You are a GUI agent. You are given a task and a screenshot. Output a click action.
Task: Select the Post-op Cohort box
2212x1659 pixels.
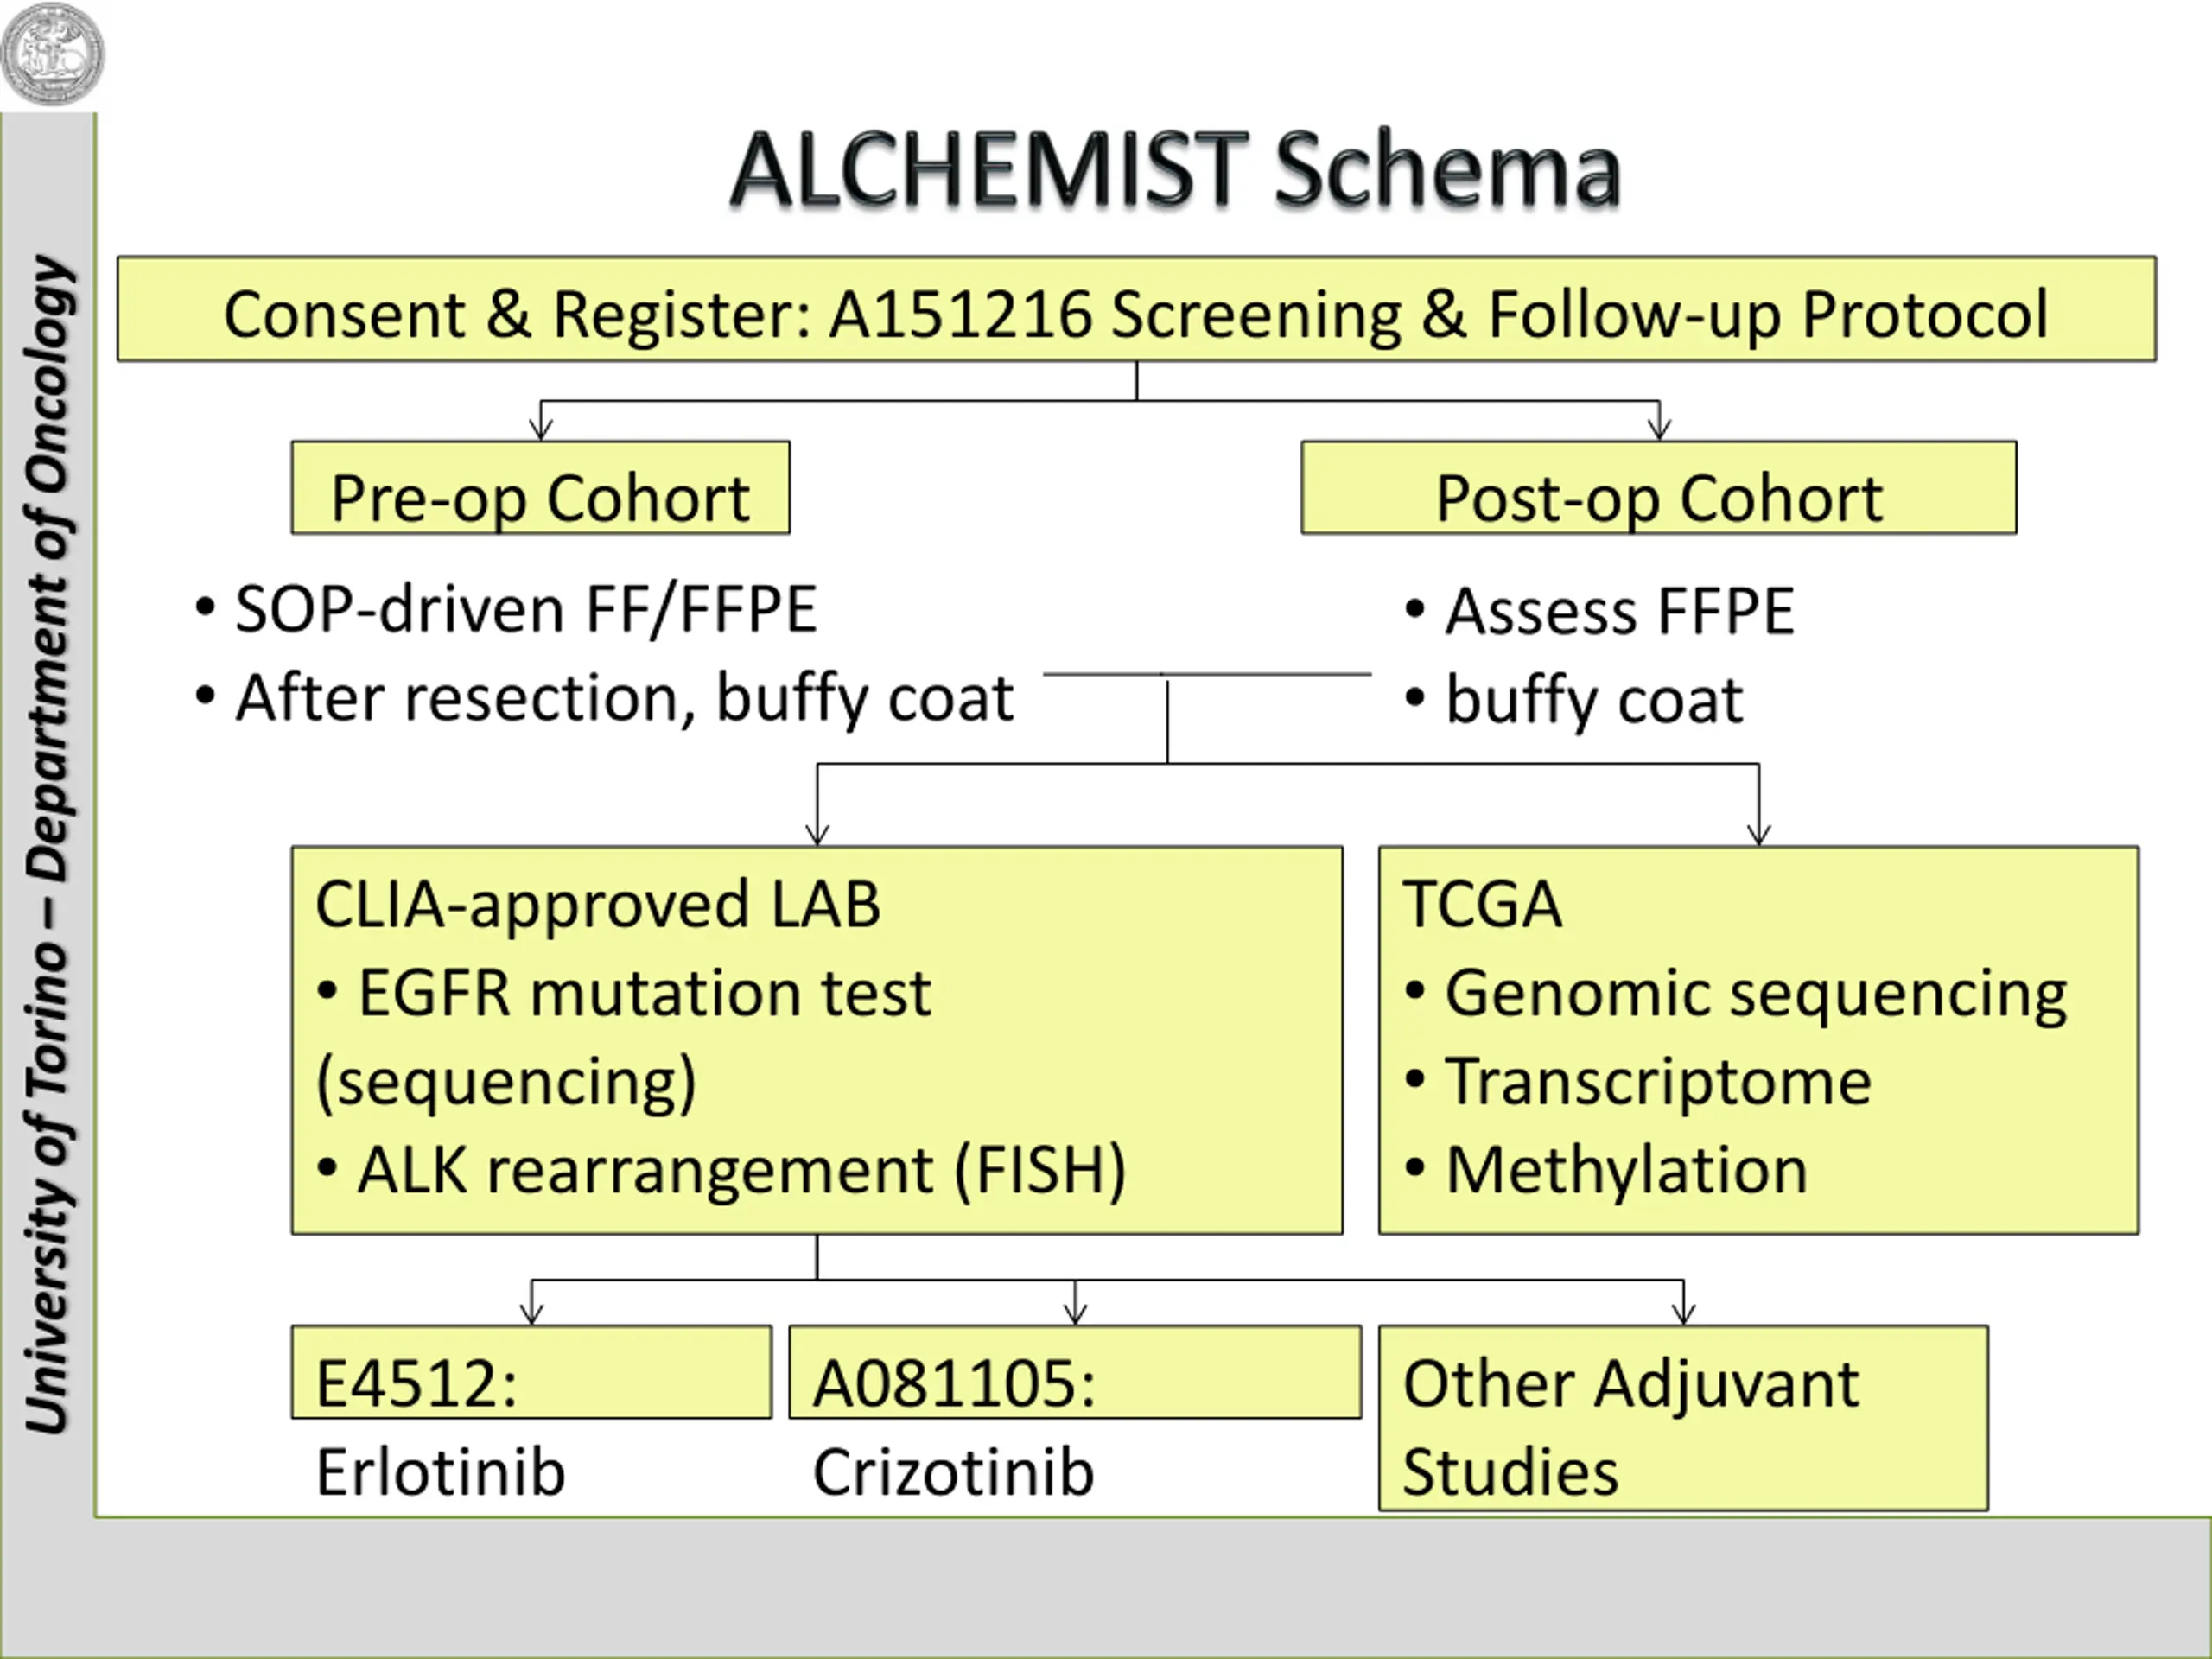point(1659,488)
